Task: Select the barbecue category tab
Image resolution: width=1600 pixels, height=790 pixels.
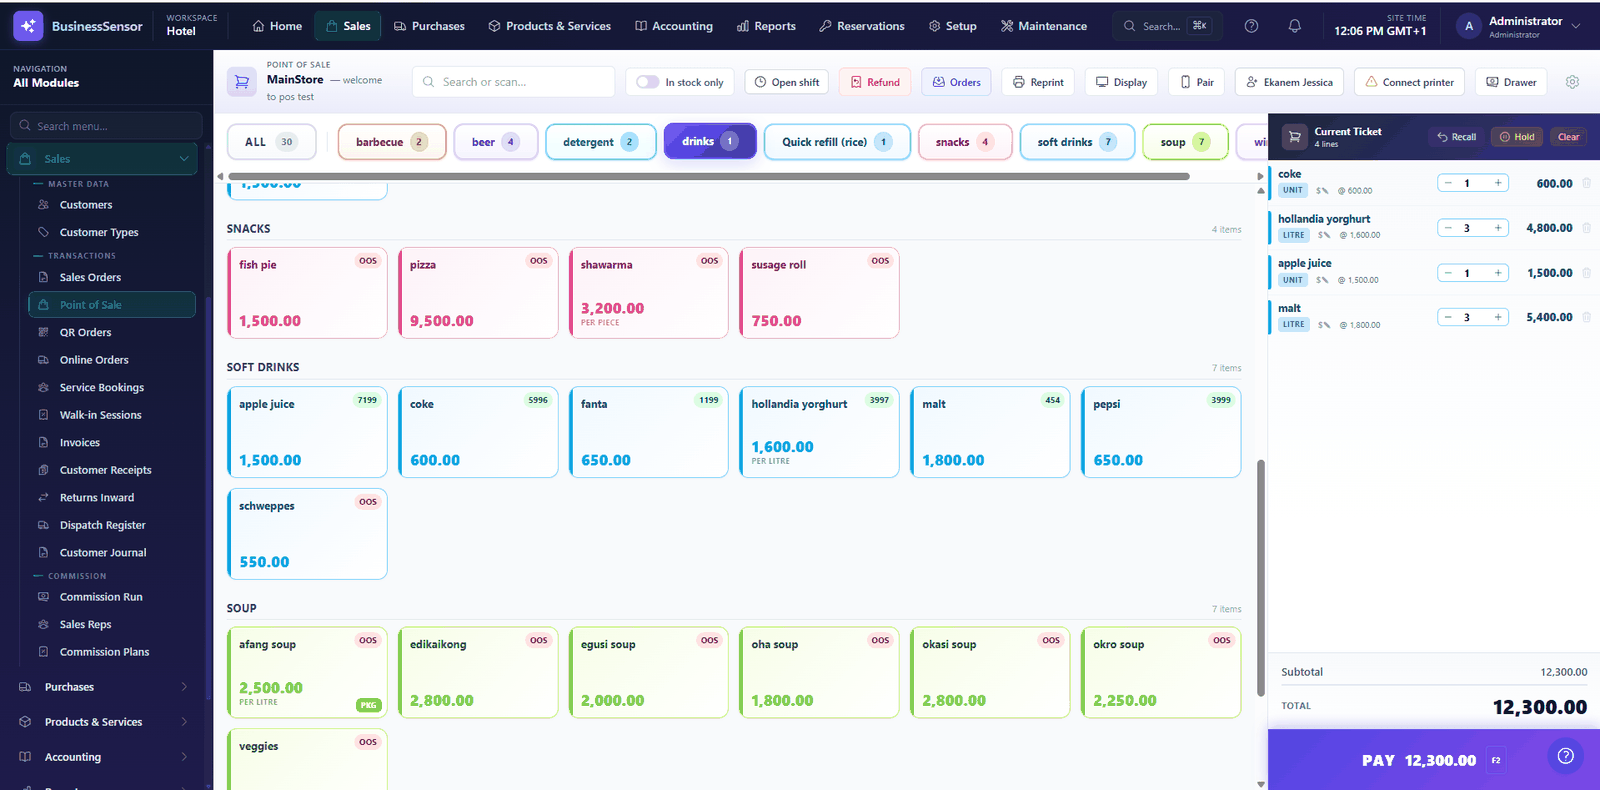Action: pyautogui.click(x=391, y=142)
